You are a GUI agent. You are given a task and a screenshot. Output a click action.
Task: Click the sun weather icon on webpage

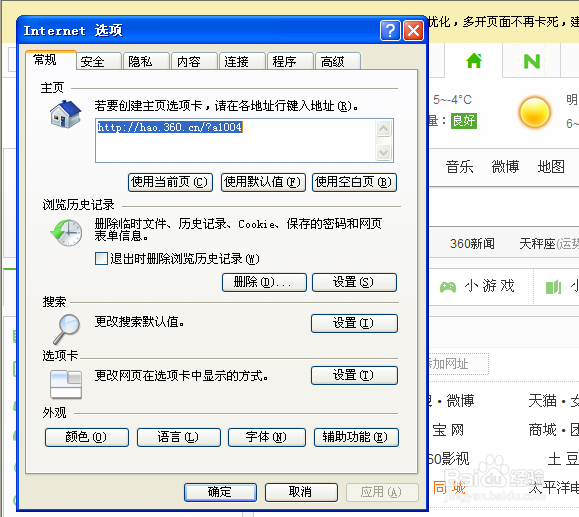pyautogui.click(x=534, y=112)
